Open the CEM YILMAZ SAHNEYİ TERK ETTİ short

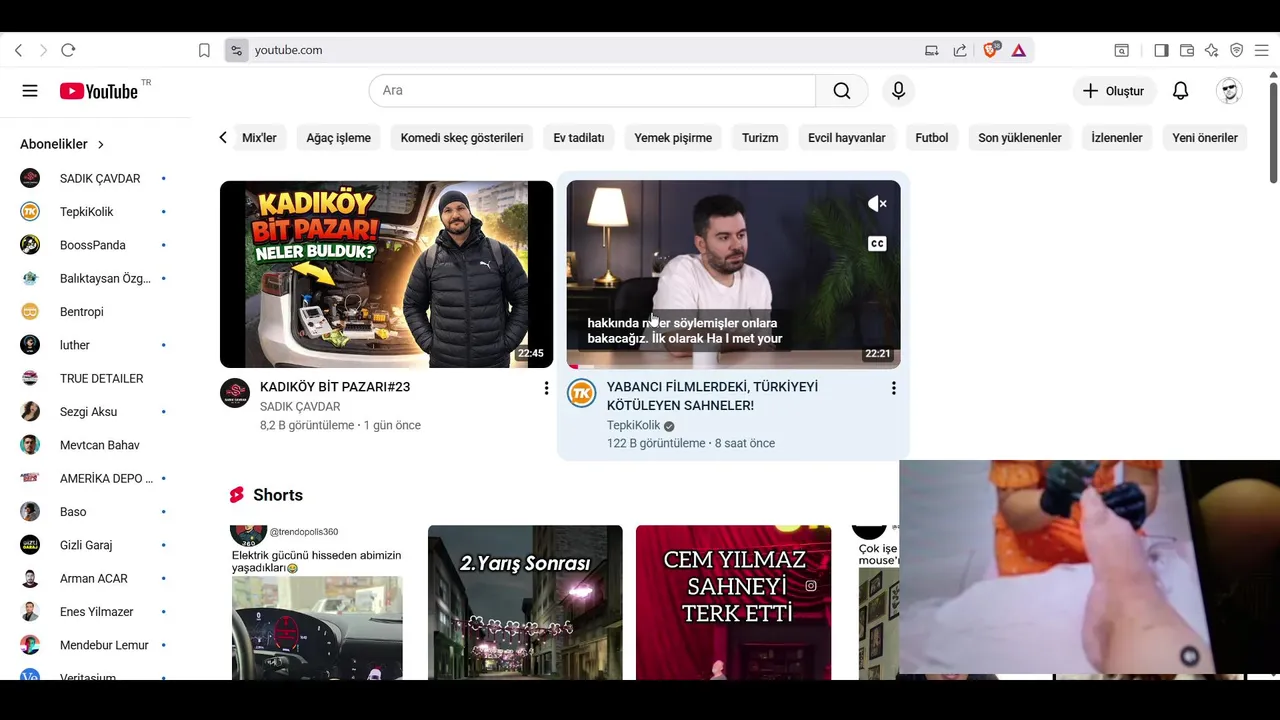(x=733, y=603)
